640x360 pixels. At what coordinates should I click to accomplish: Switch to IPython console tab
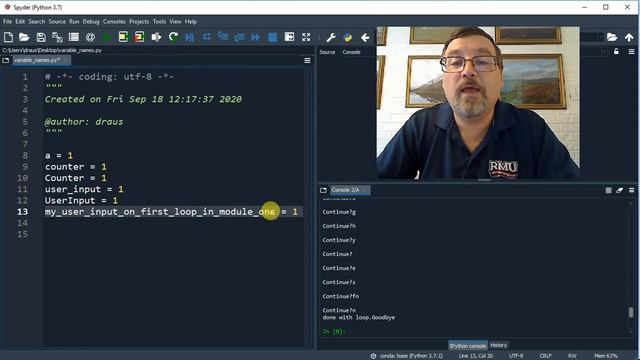coord(468,346)
